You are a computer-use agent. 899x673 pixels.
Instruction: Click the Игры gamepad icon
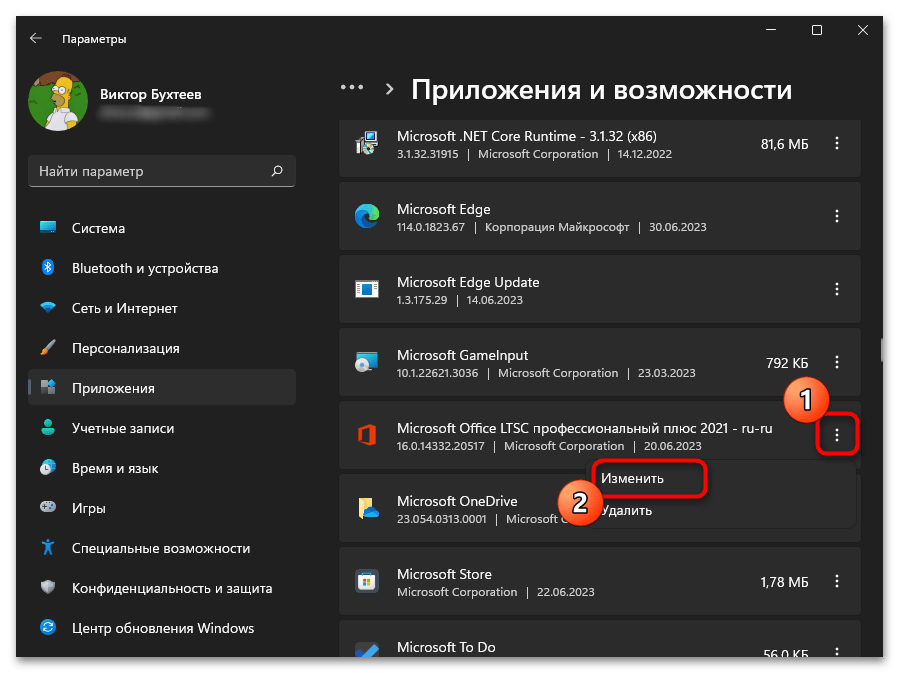click(48, 507)
